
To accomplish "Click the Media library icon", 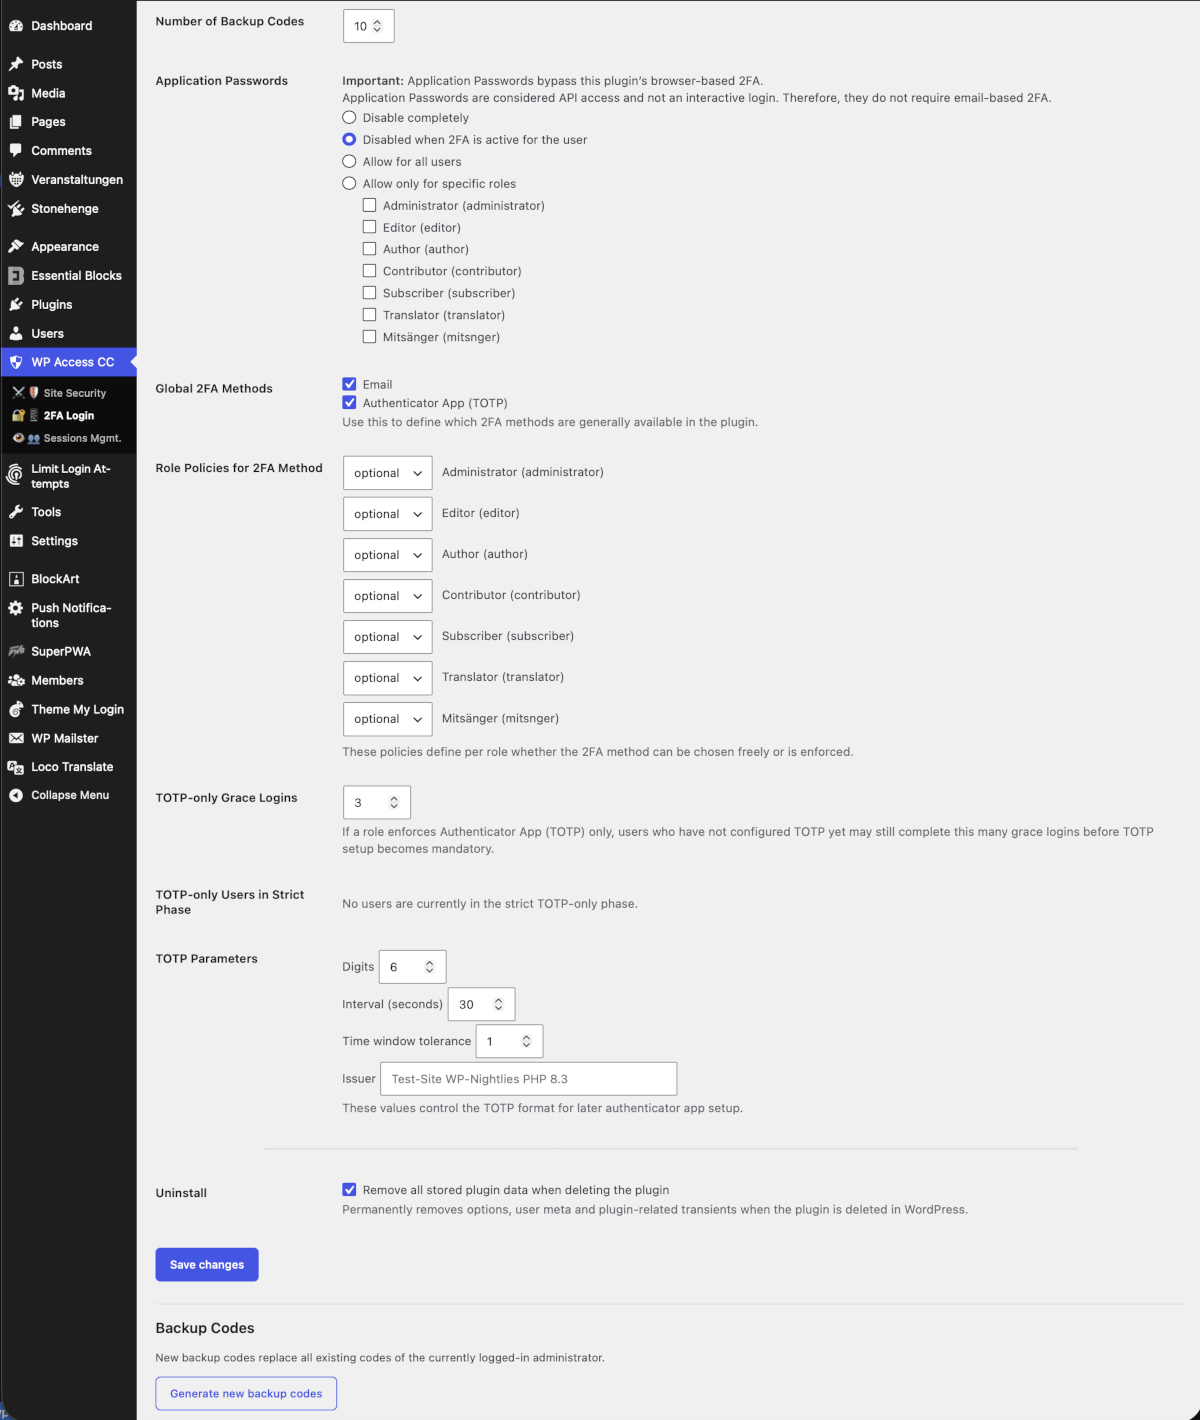I will point(16,93).
